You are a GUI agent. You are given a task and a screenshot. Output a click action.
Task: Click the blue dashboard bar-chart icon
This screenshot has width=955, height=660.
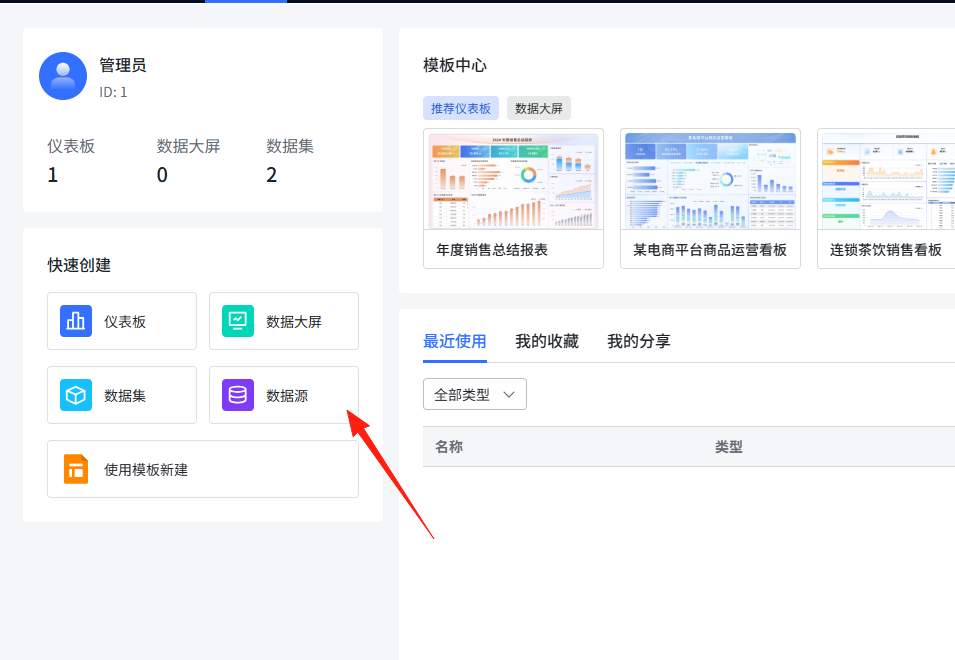76,321
